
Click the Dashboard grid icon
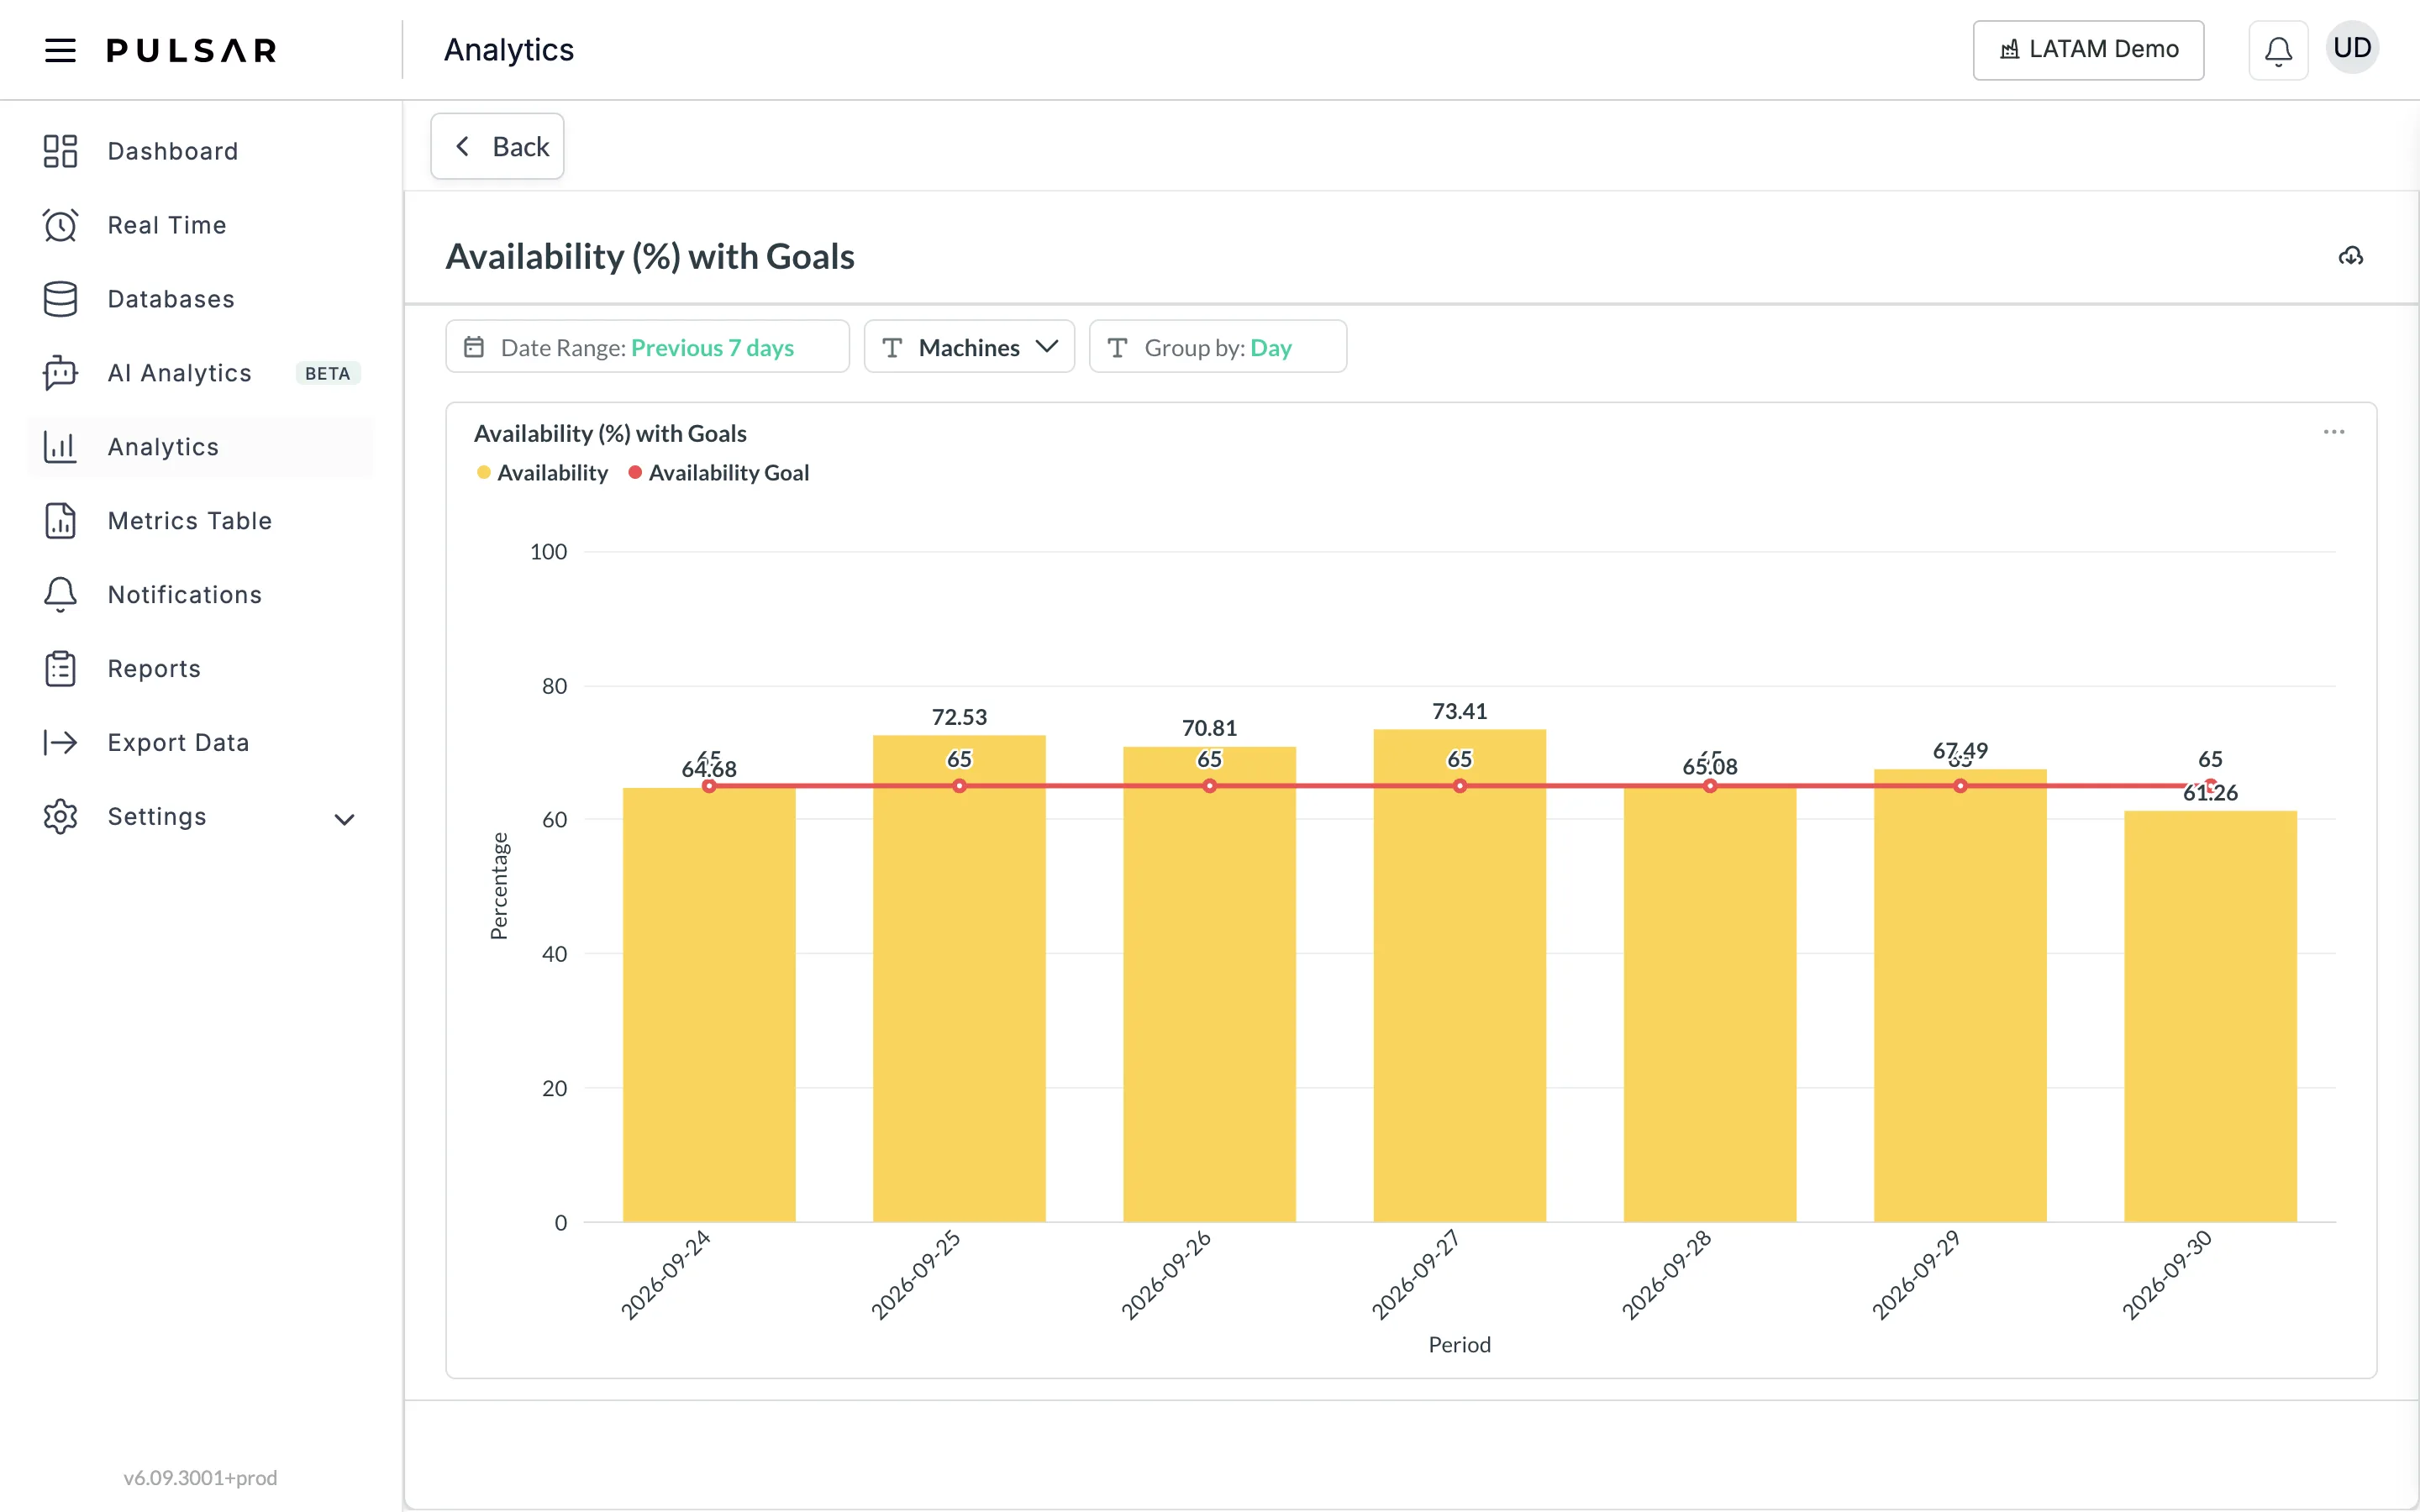(60, 151)
